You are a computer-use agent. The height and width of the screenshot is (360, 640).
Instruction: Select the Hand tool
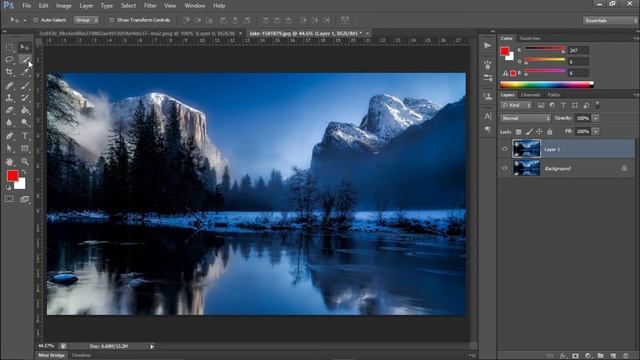click(x=9, y=162)
